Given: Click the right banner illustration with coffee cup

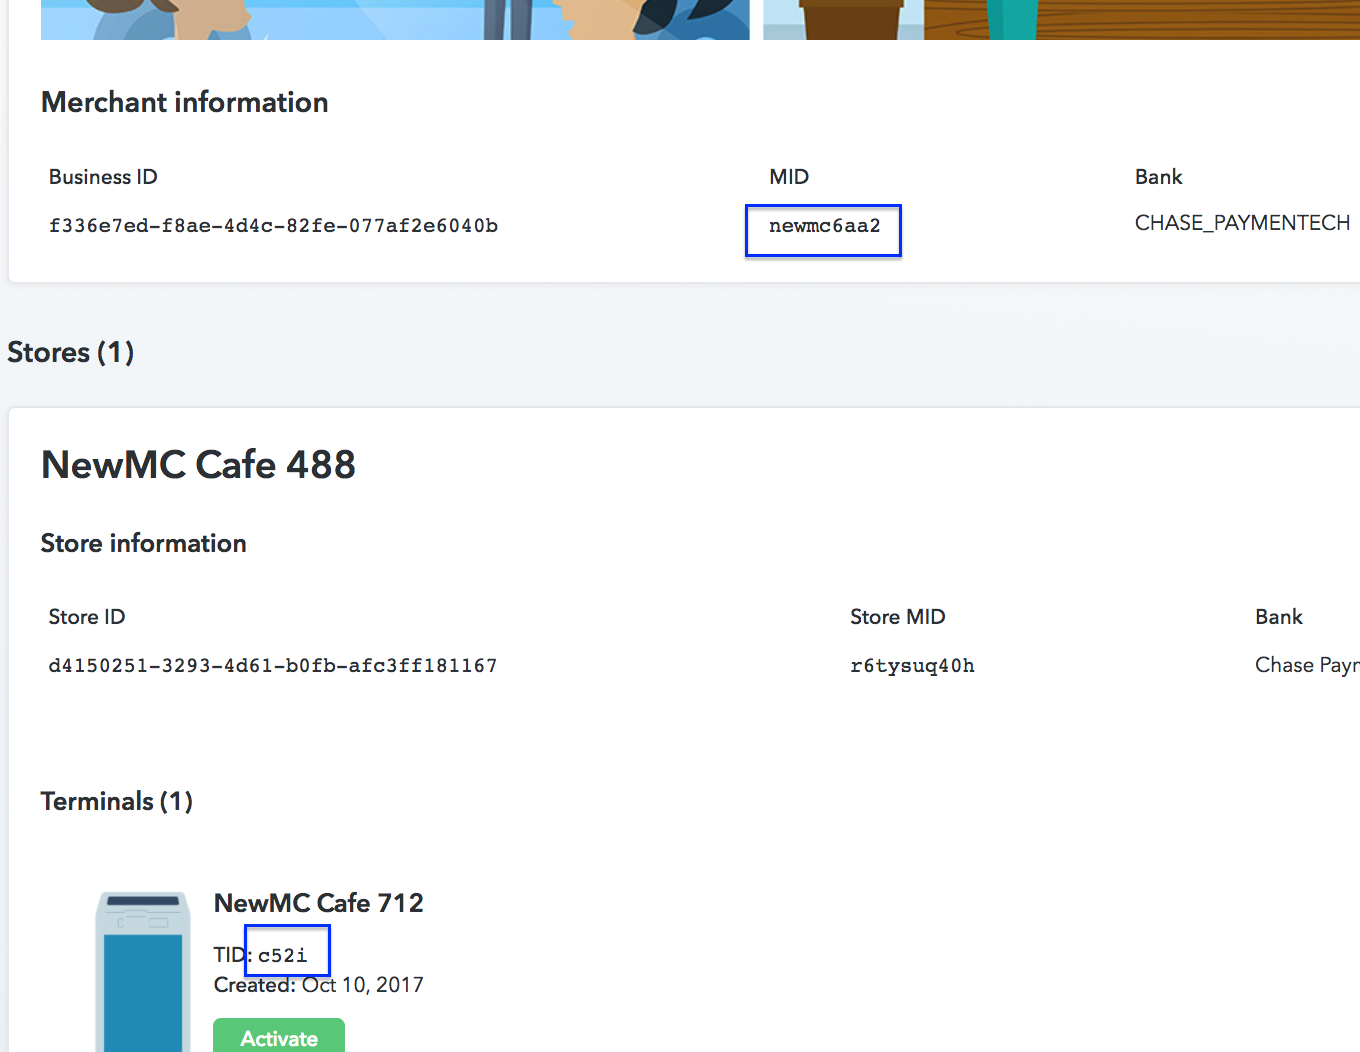Looking at the screenshot, I should tap(1061, 20).
